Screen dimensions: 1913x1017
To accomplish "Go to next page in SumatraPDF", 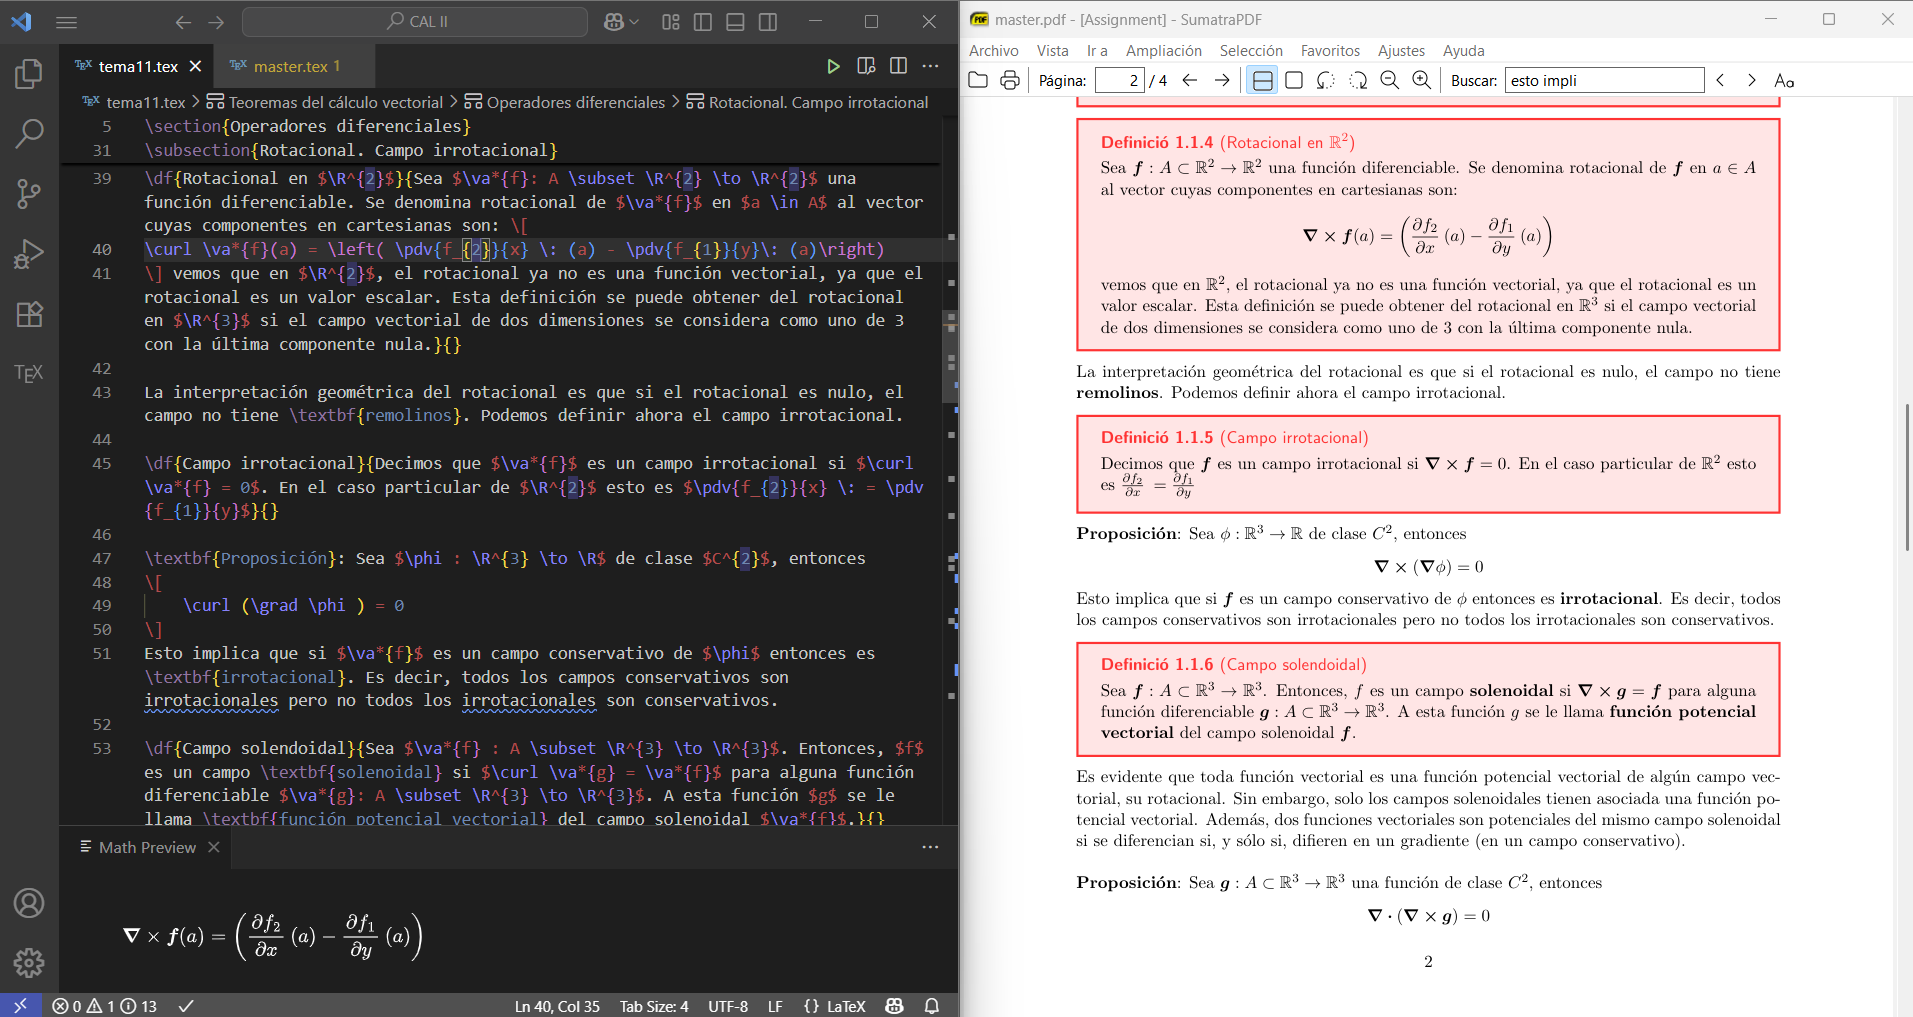I will click(1222, 80).
